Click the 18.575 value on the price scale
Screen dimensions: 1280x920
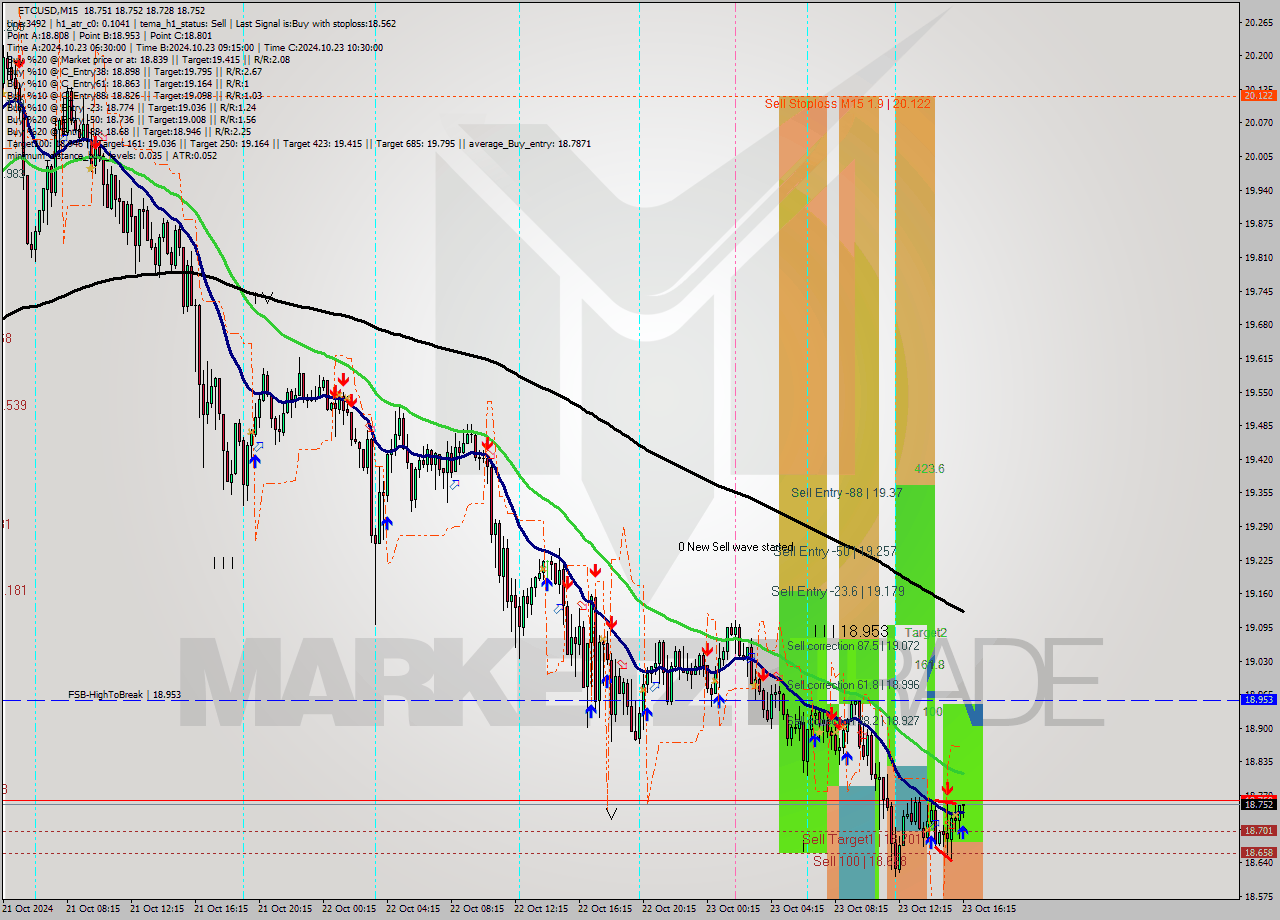click(x=1258, y=895)
